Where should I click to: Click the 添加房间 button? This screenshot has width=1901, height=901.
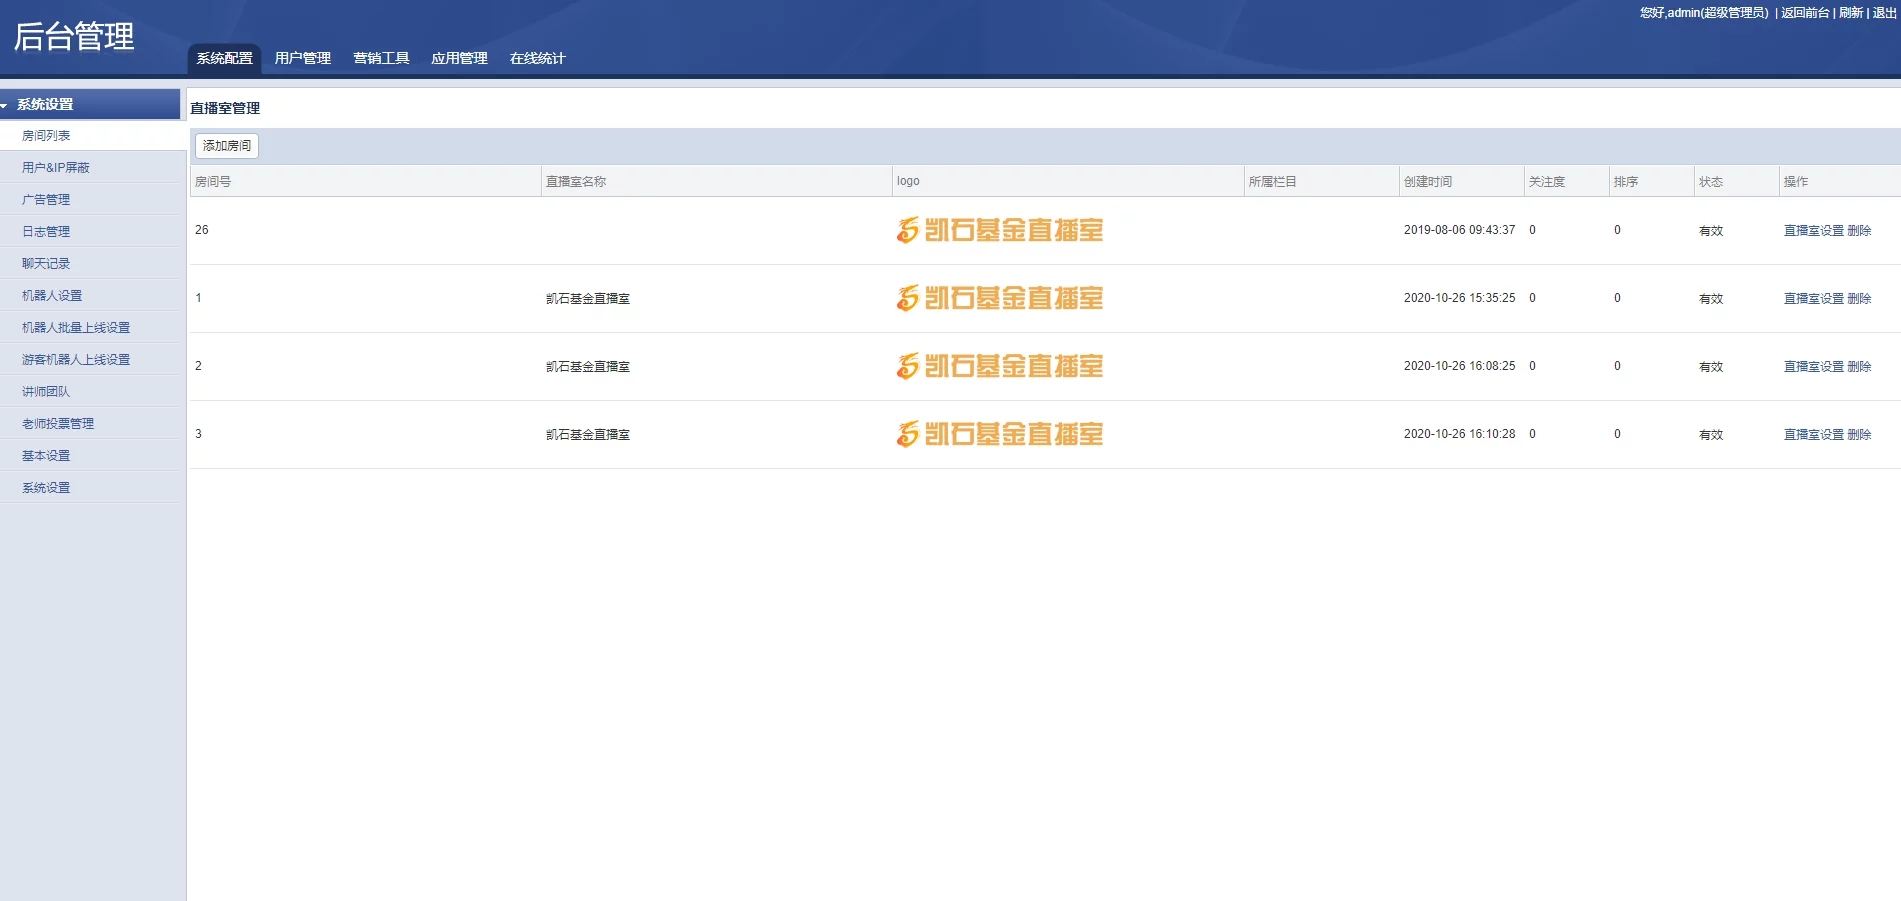(x=227, y=146)
